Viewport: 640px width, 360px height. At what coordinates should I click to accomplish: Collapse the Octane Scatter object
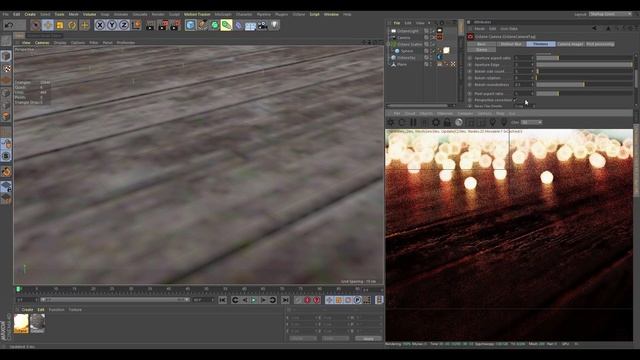tap(389, 44)
